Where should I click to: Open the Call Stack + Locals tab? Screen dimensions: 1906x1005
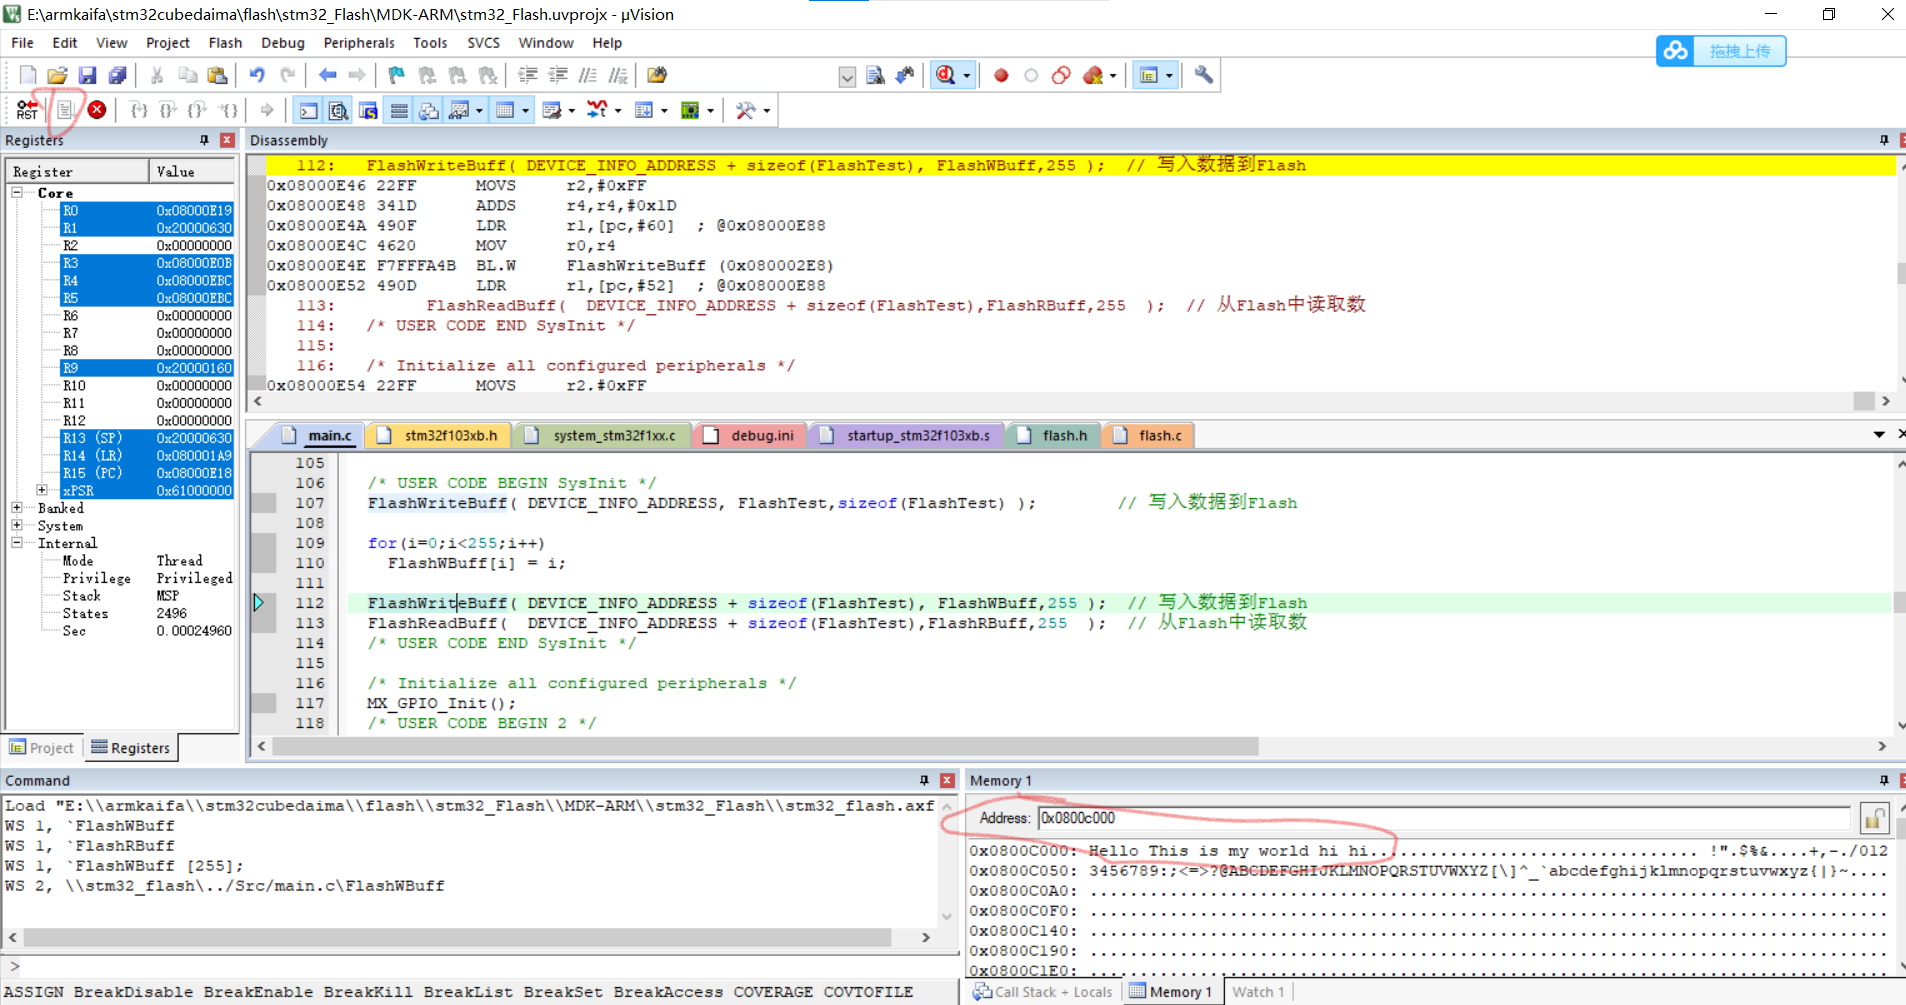point(1043,992)
